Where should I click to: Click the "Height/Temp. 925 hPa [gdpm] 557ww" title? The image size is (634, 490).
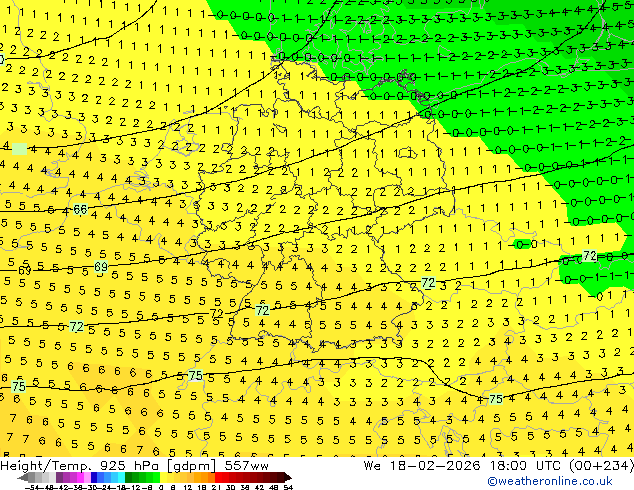click(x=134, y=466)
